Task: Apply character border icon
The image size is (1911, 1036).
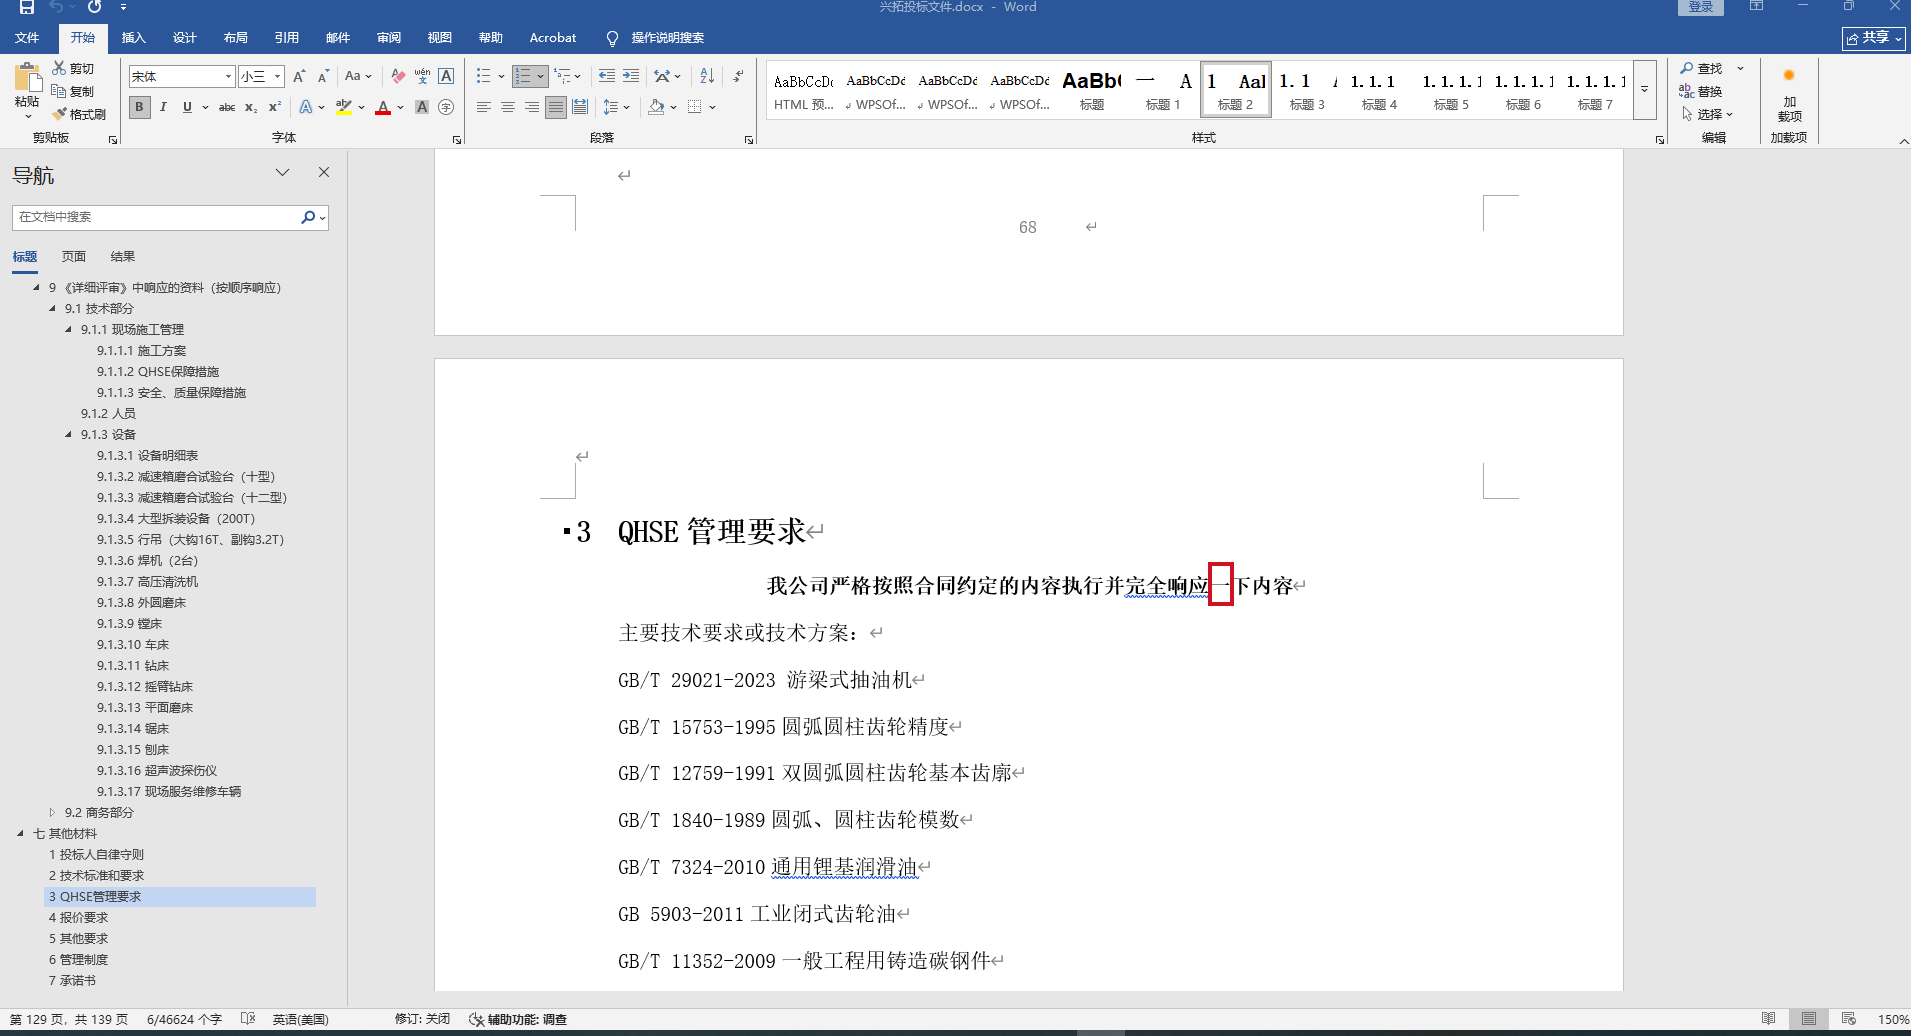Action: click(446, 76)
